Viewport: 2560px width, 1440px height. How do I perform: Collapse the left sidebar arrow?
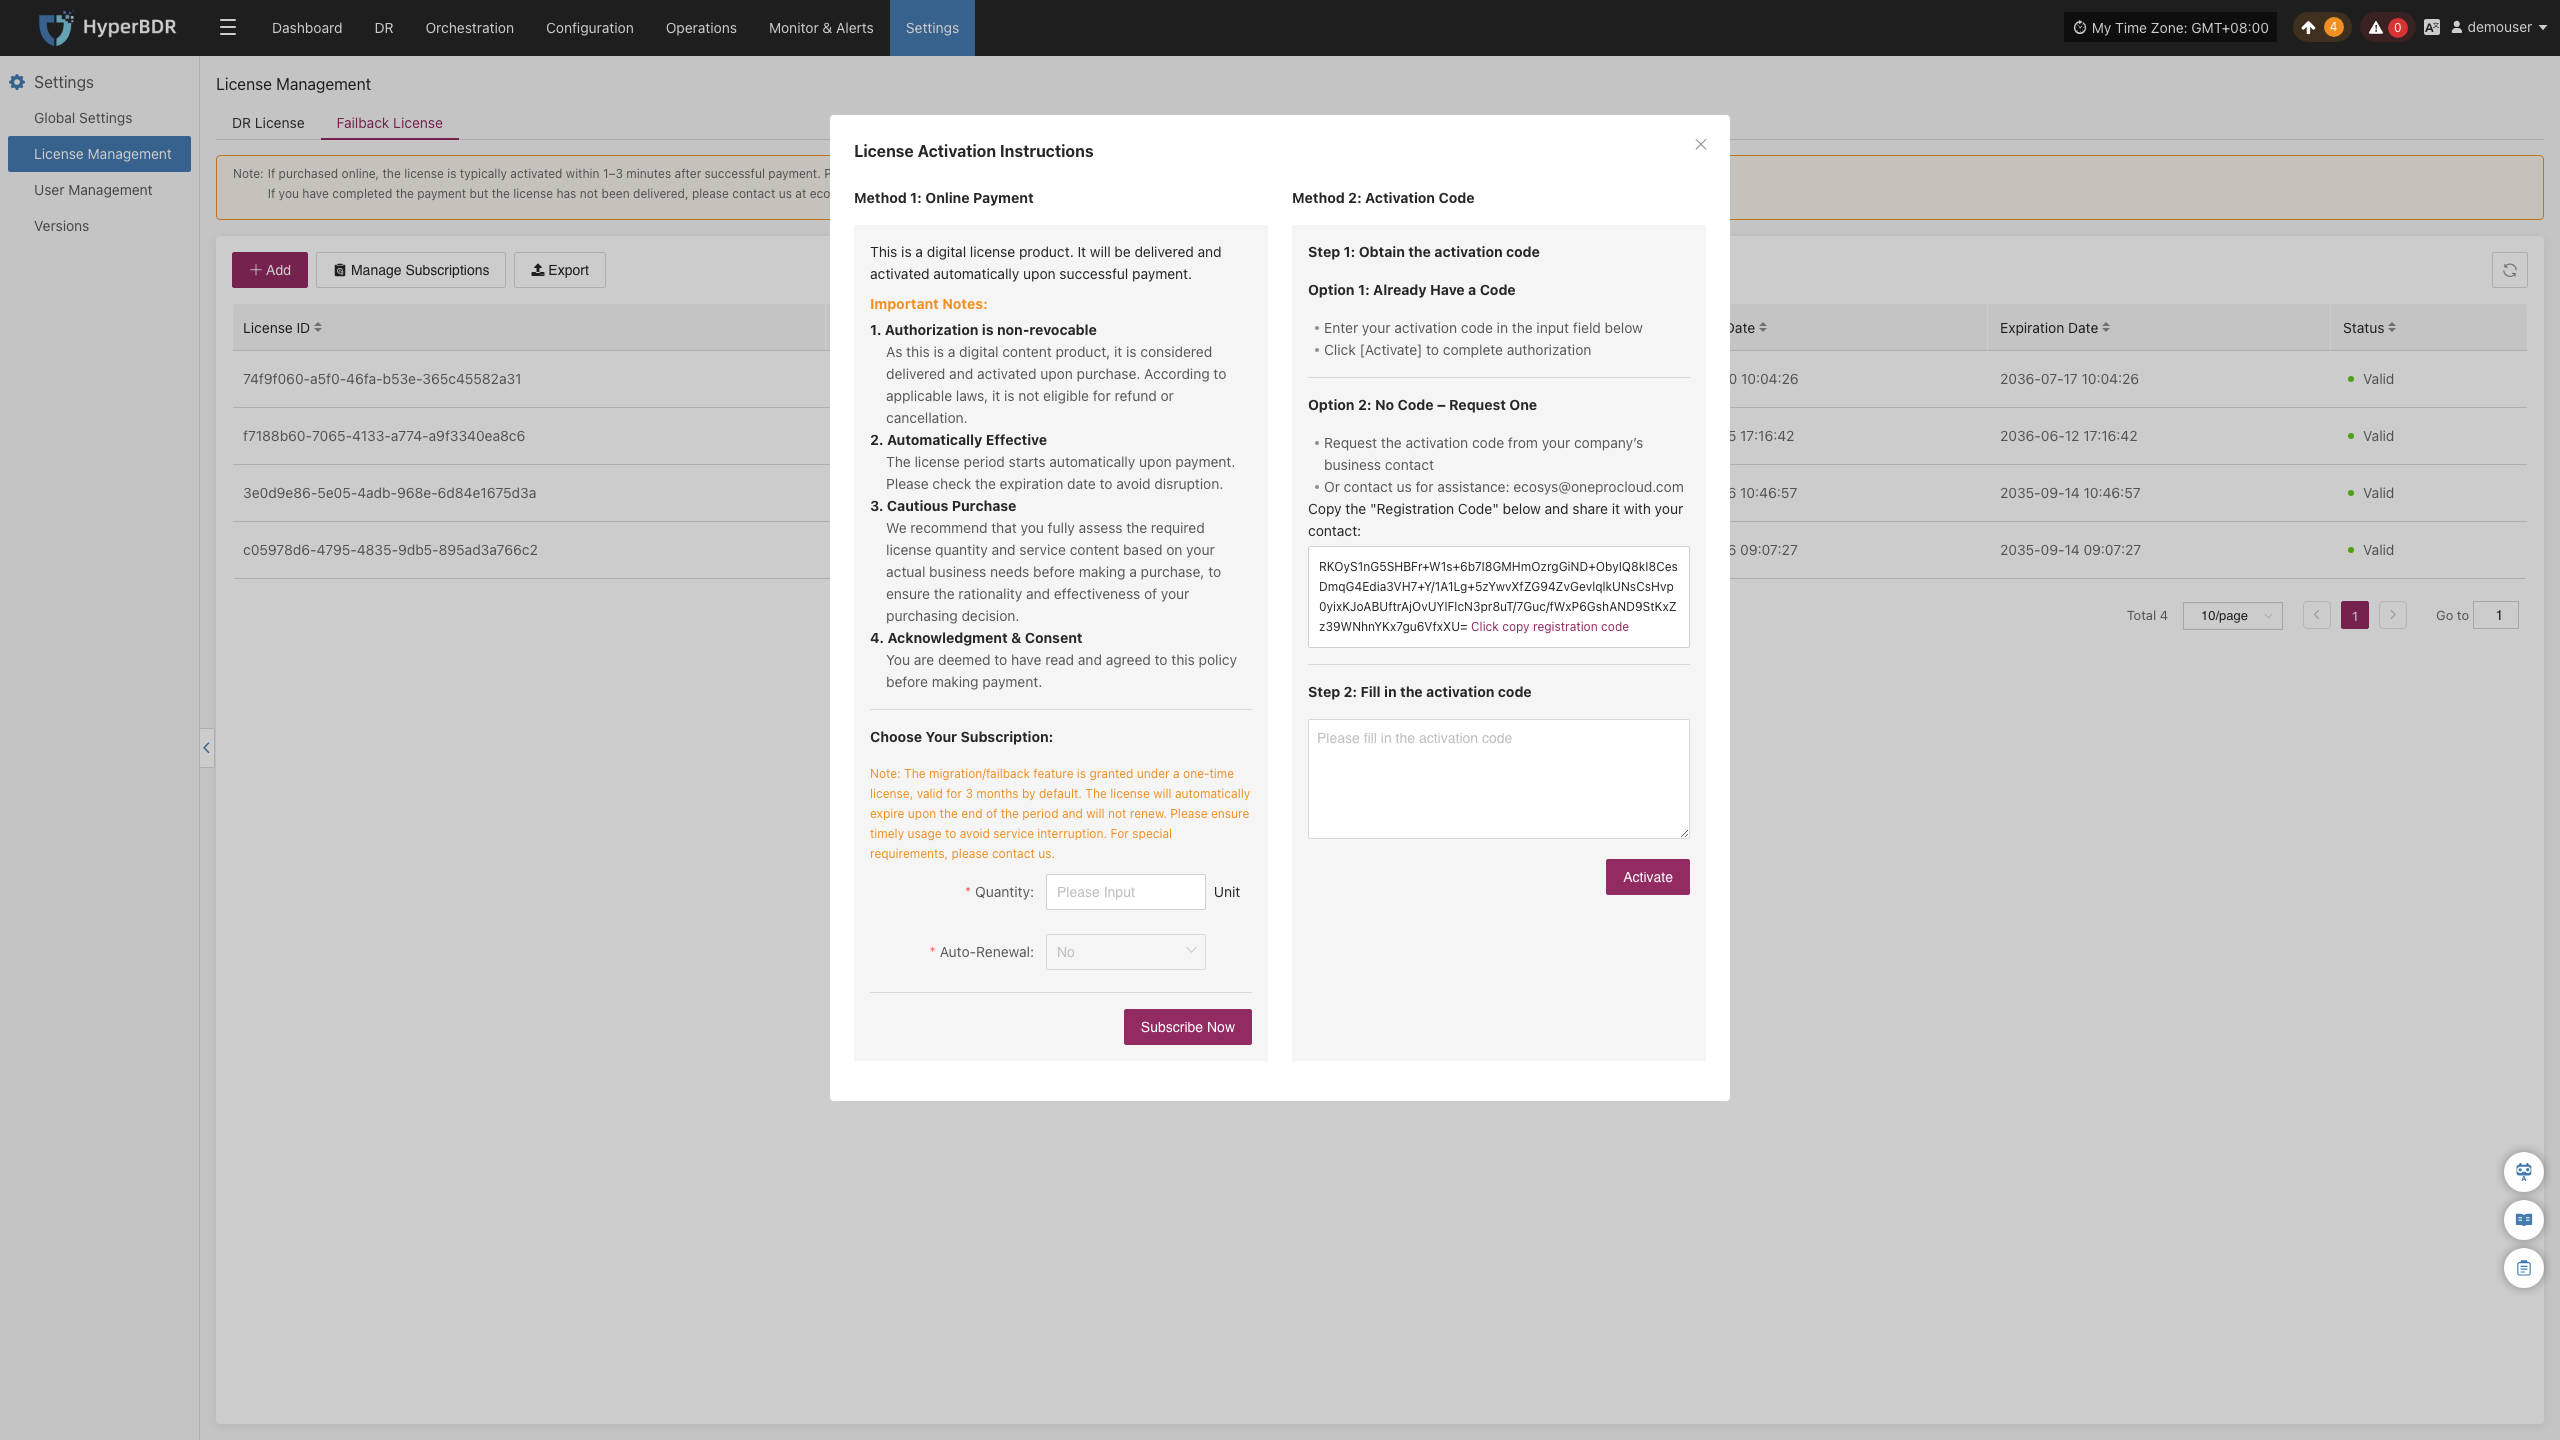pyautogui.click(x=207, y=747)
